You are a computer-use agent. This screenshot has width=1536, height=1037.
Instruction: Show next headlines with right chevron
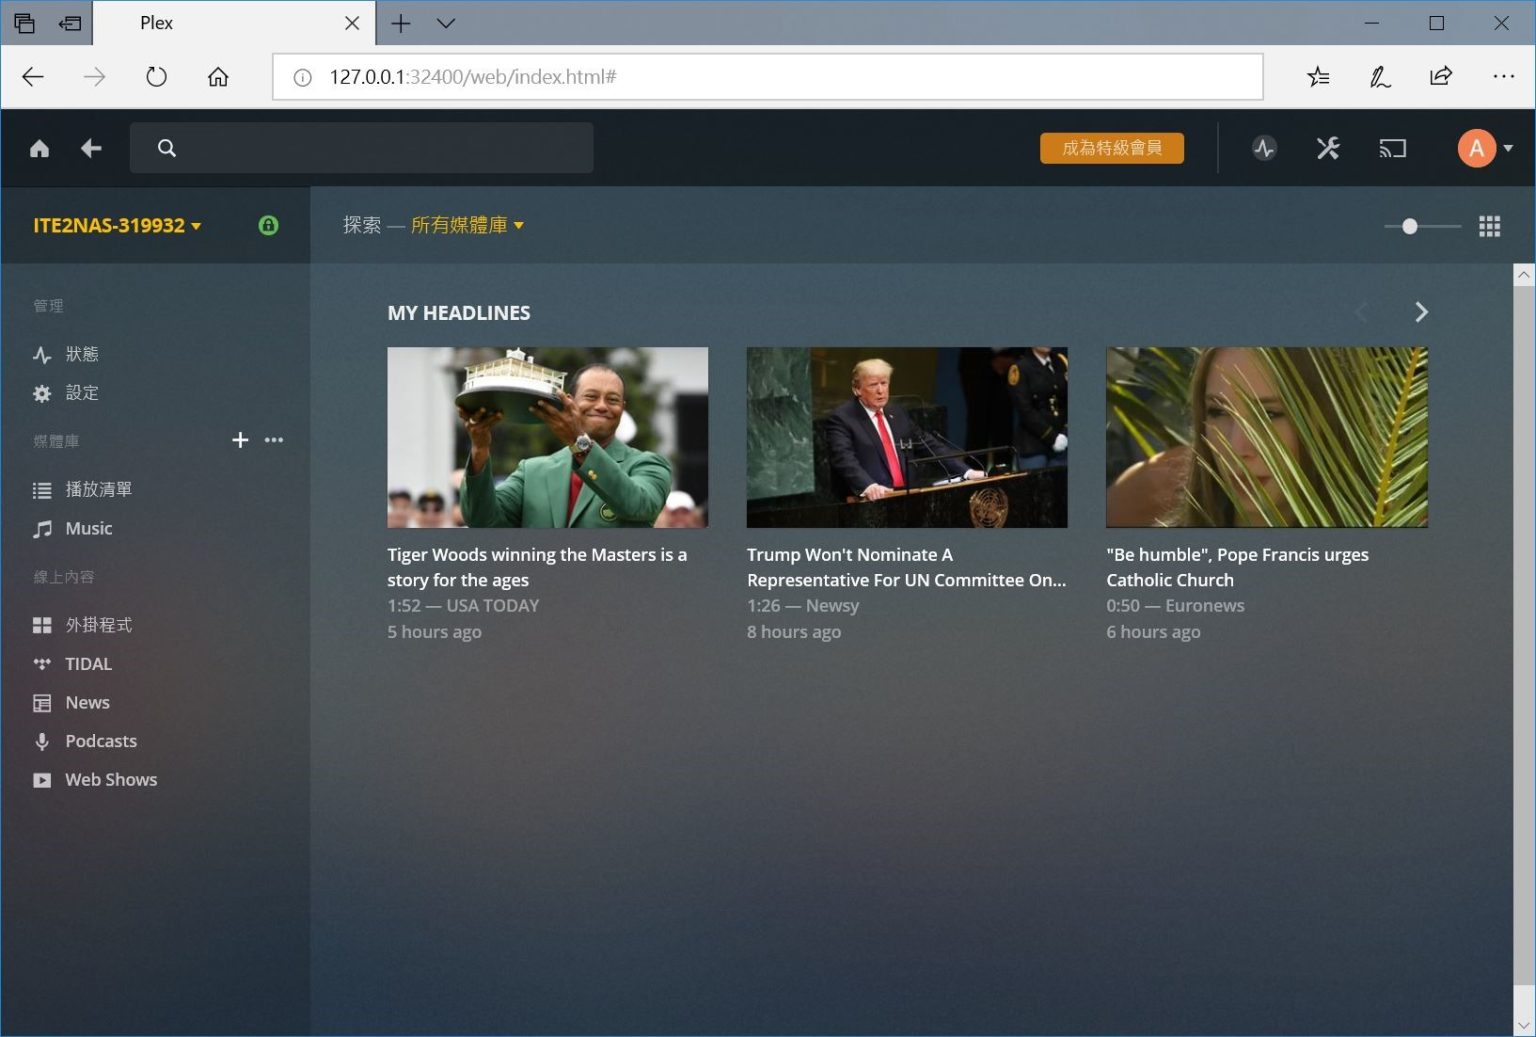click(x=1421, y=313)
